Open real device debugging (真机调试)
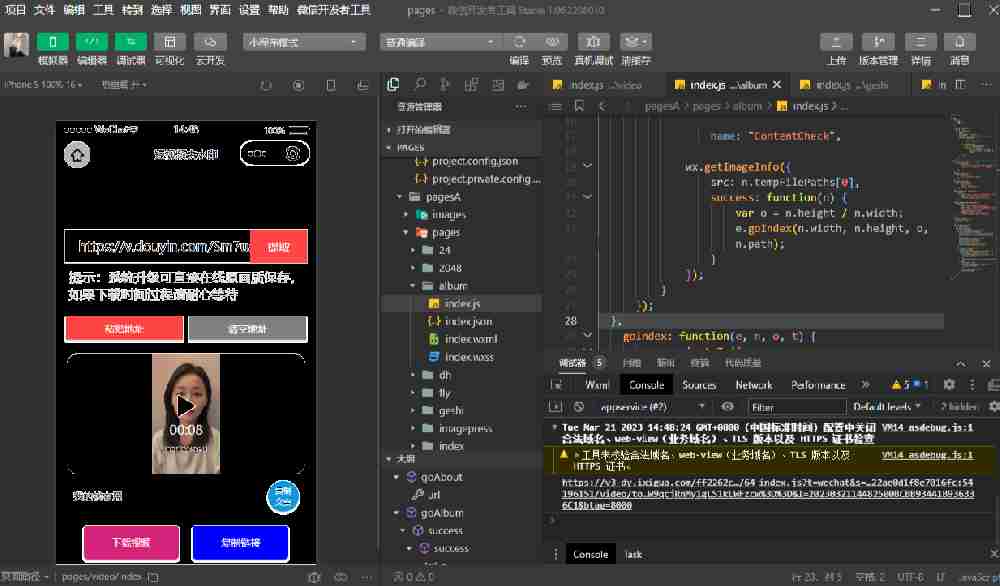This screenshot has width=1000, height=586. pos(594,42)
